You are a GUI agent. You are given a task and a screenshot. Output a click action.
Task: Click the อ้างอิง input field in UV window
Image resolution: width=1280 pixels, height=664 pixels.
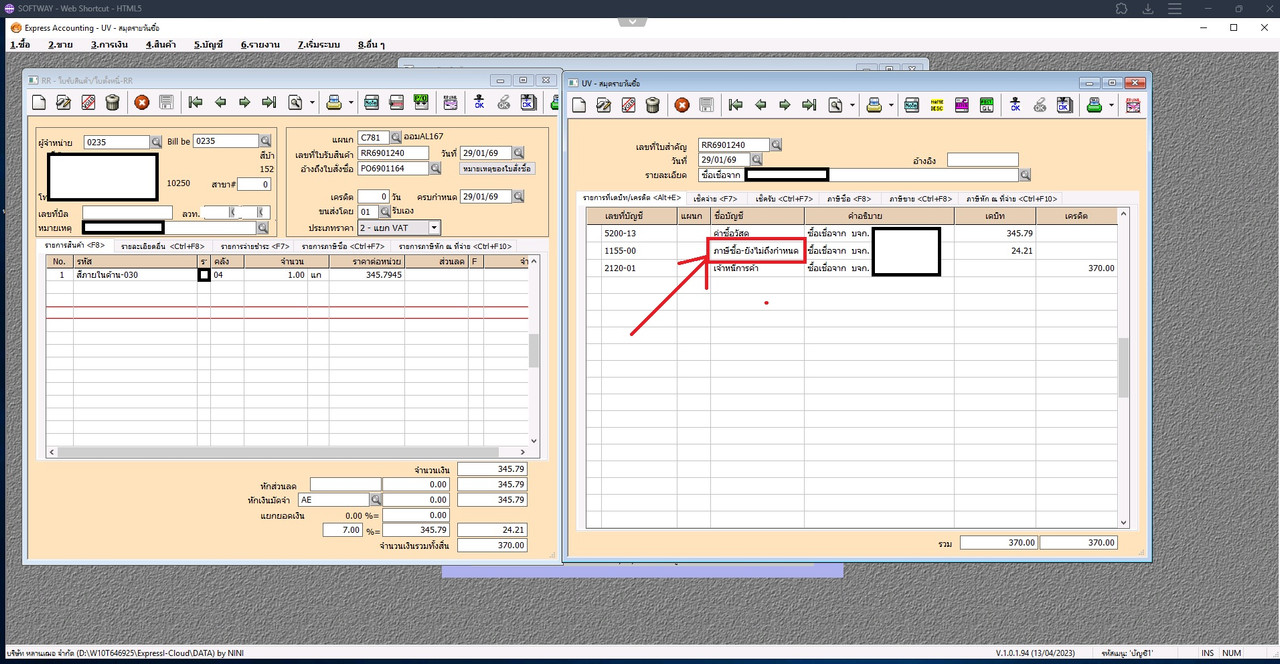coord(982,160)
